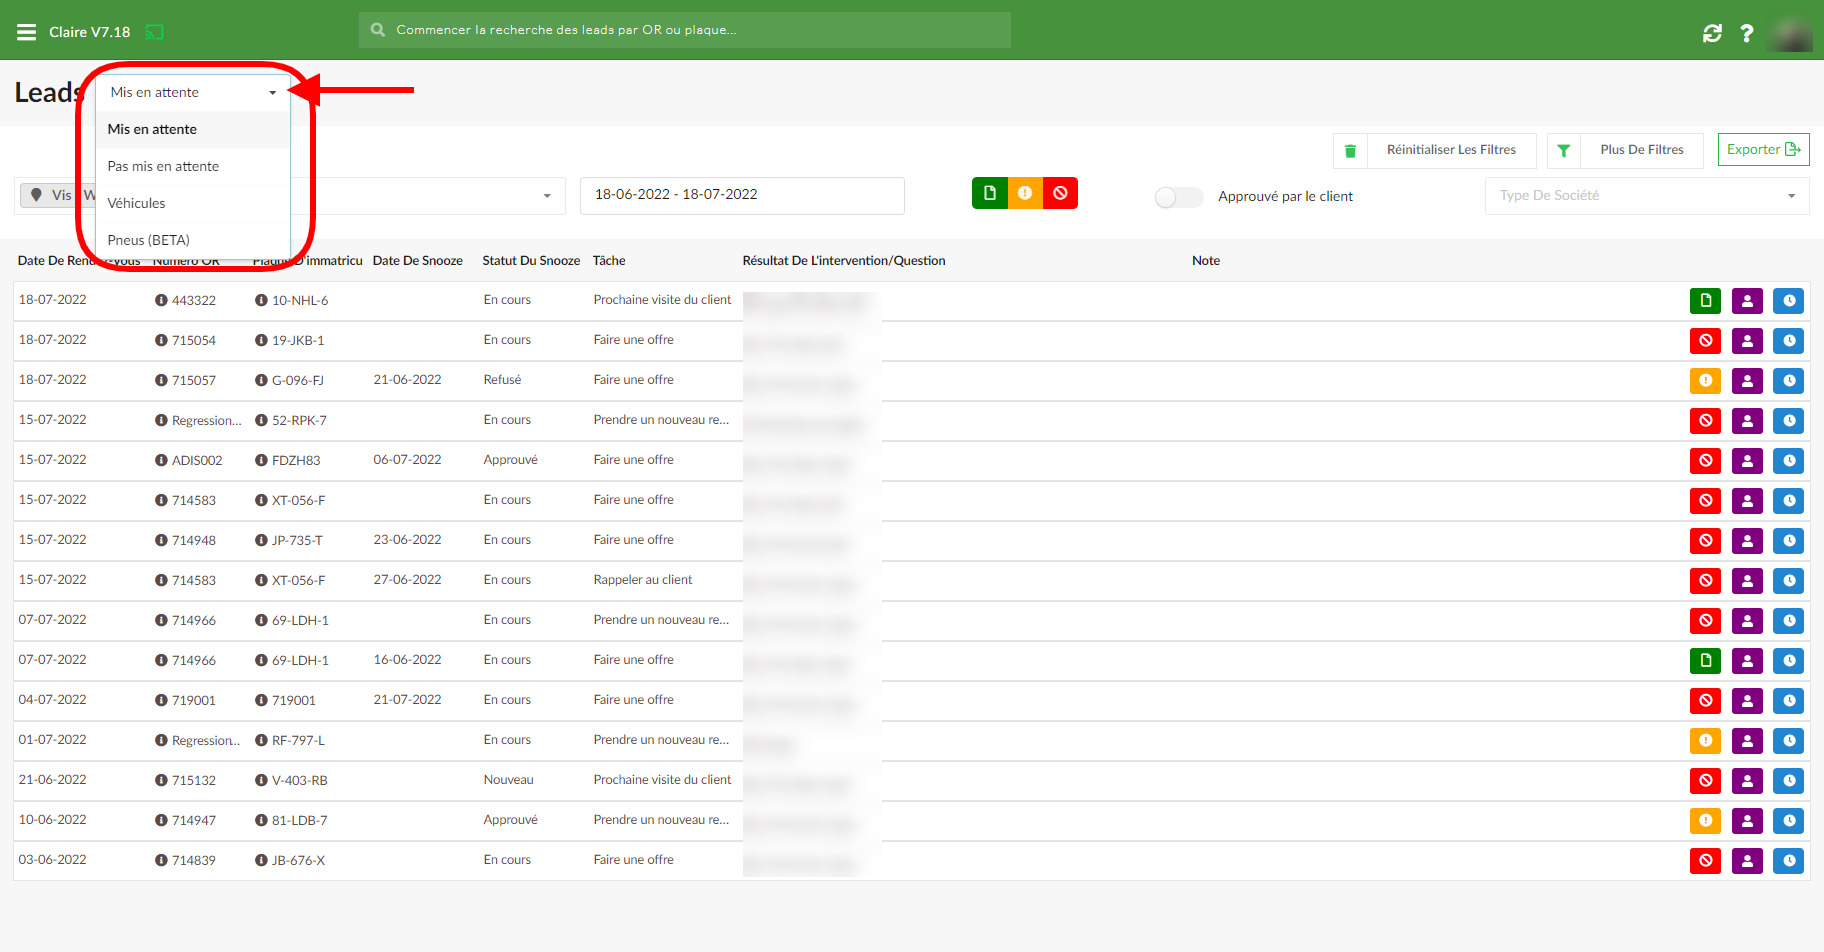Screen dimensions: 1824x952
Task: Sort by 'Tâche' column header
Action: (608, 261)
